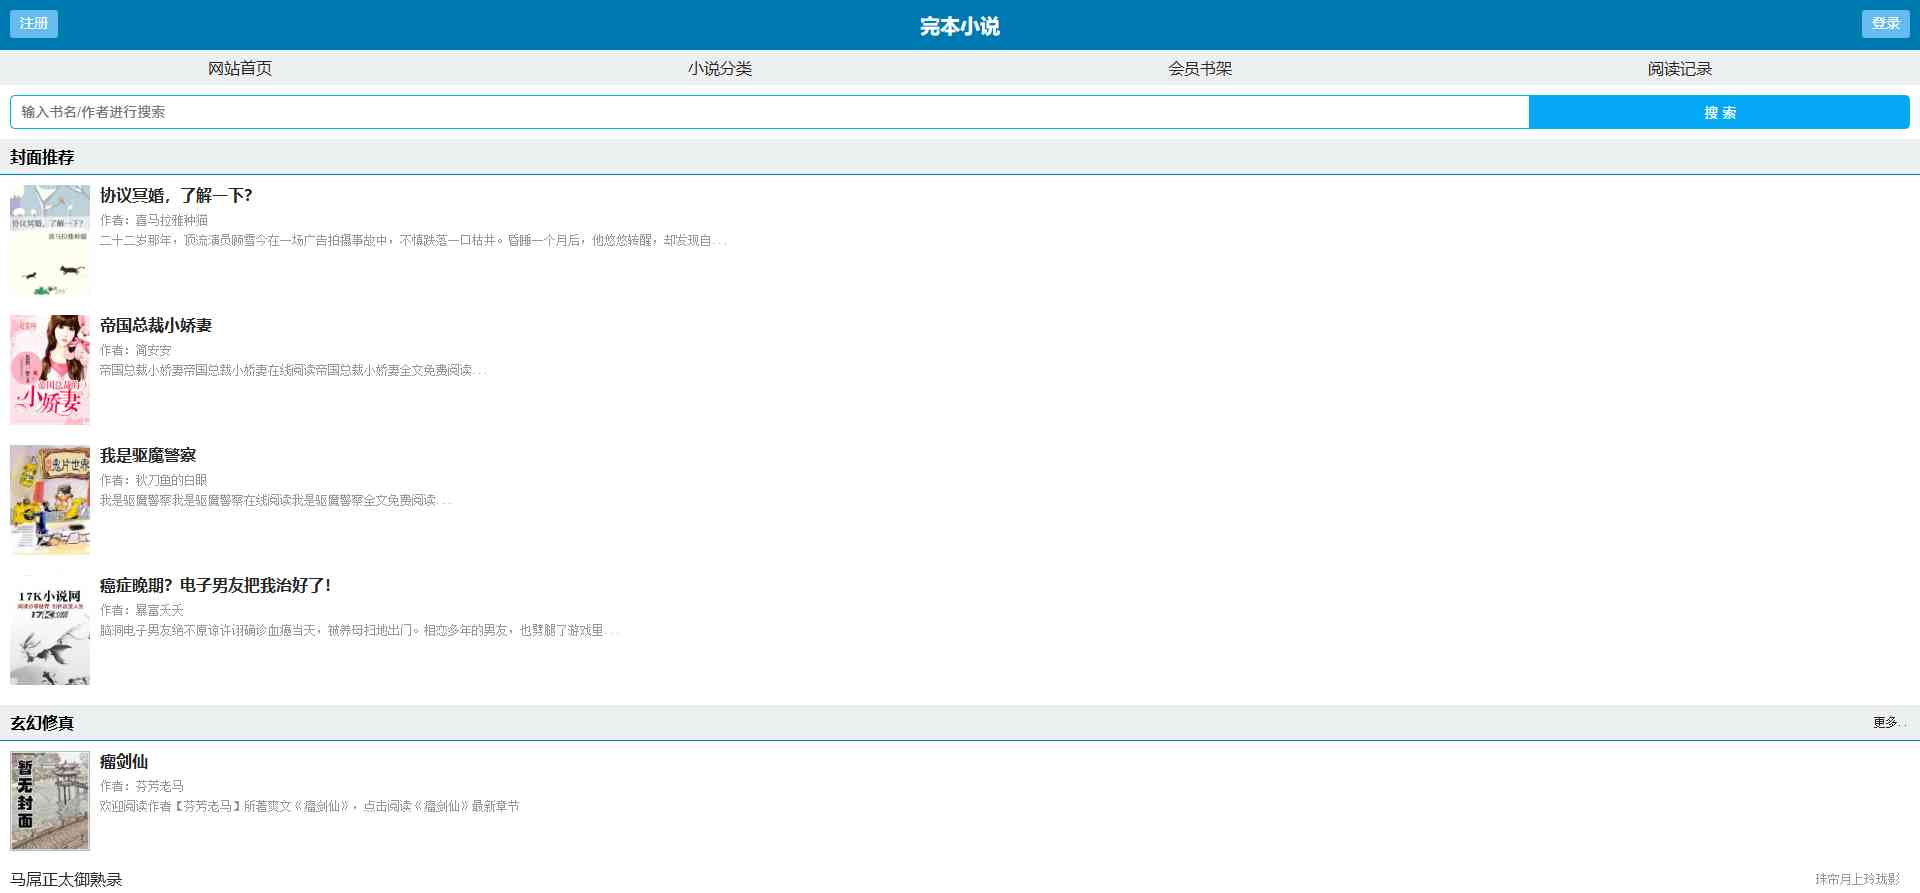Focus the book/author search input field

coord(768,112)
